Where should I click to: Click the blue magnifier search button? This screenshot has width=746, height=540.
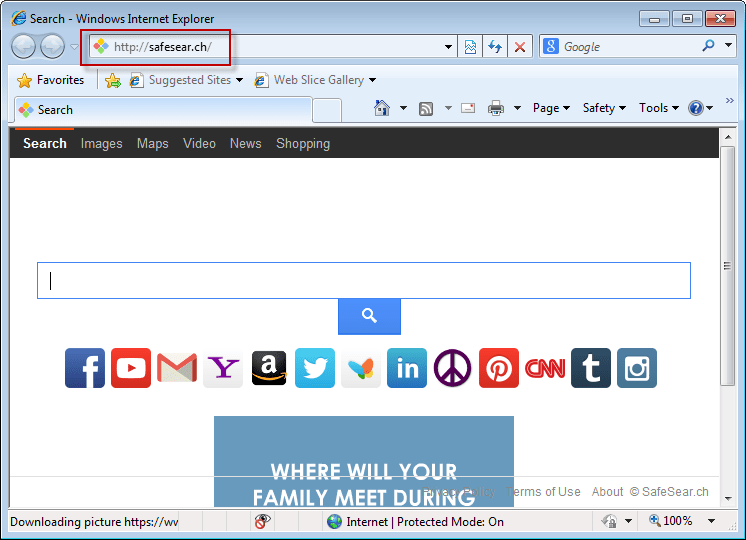click(369, 316)
